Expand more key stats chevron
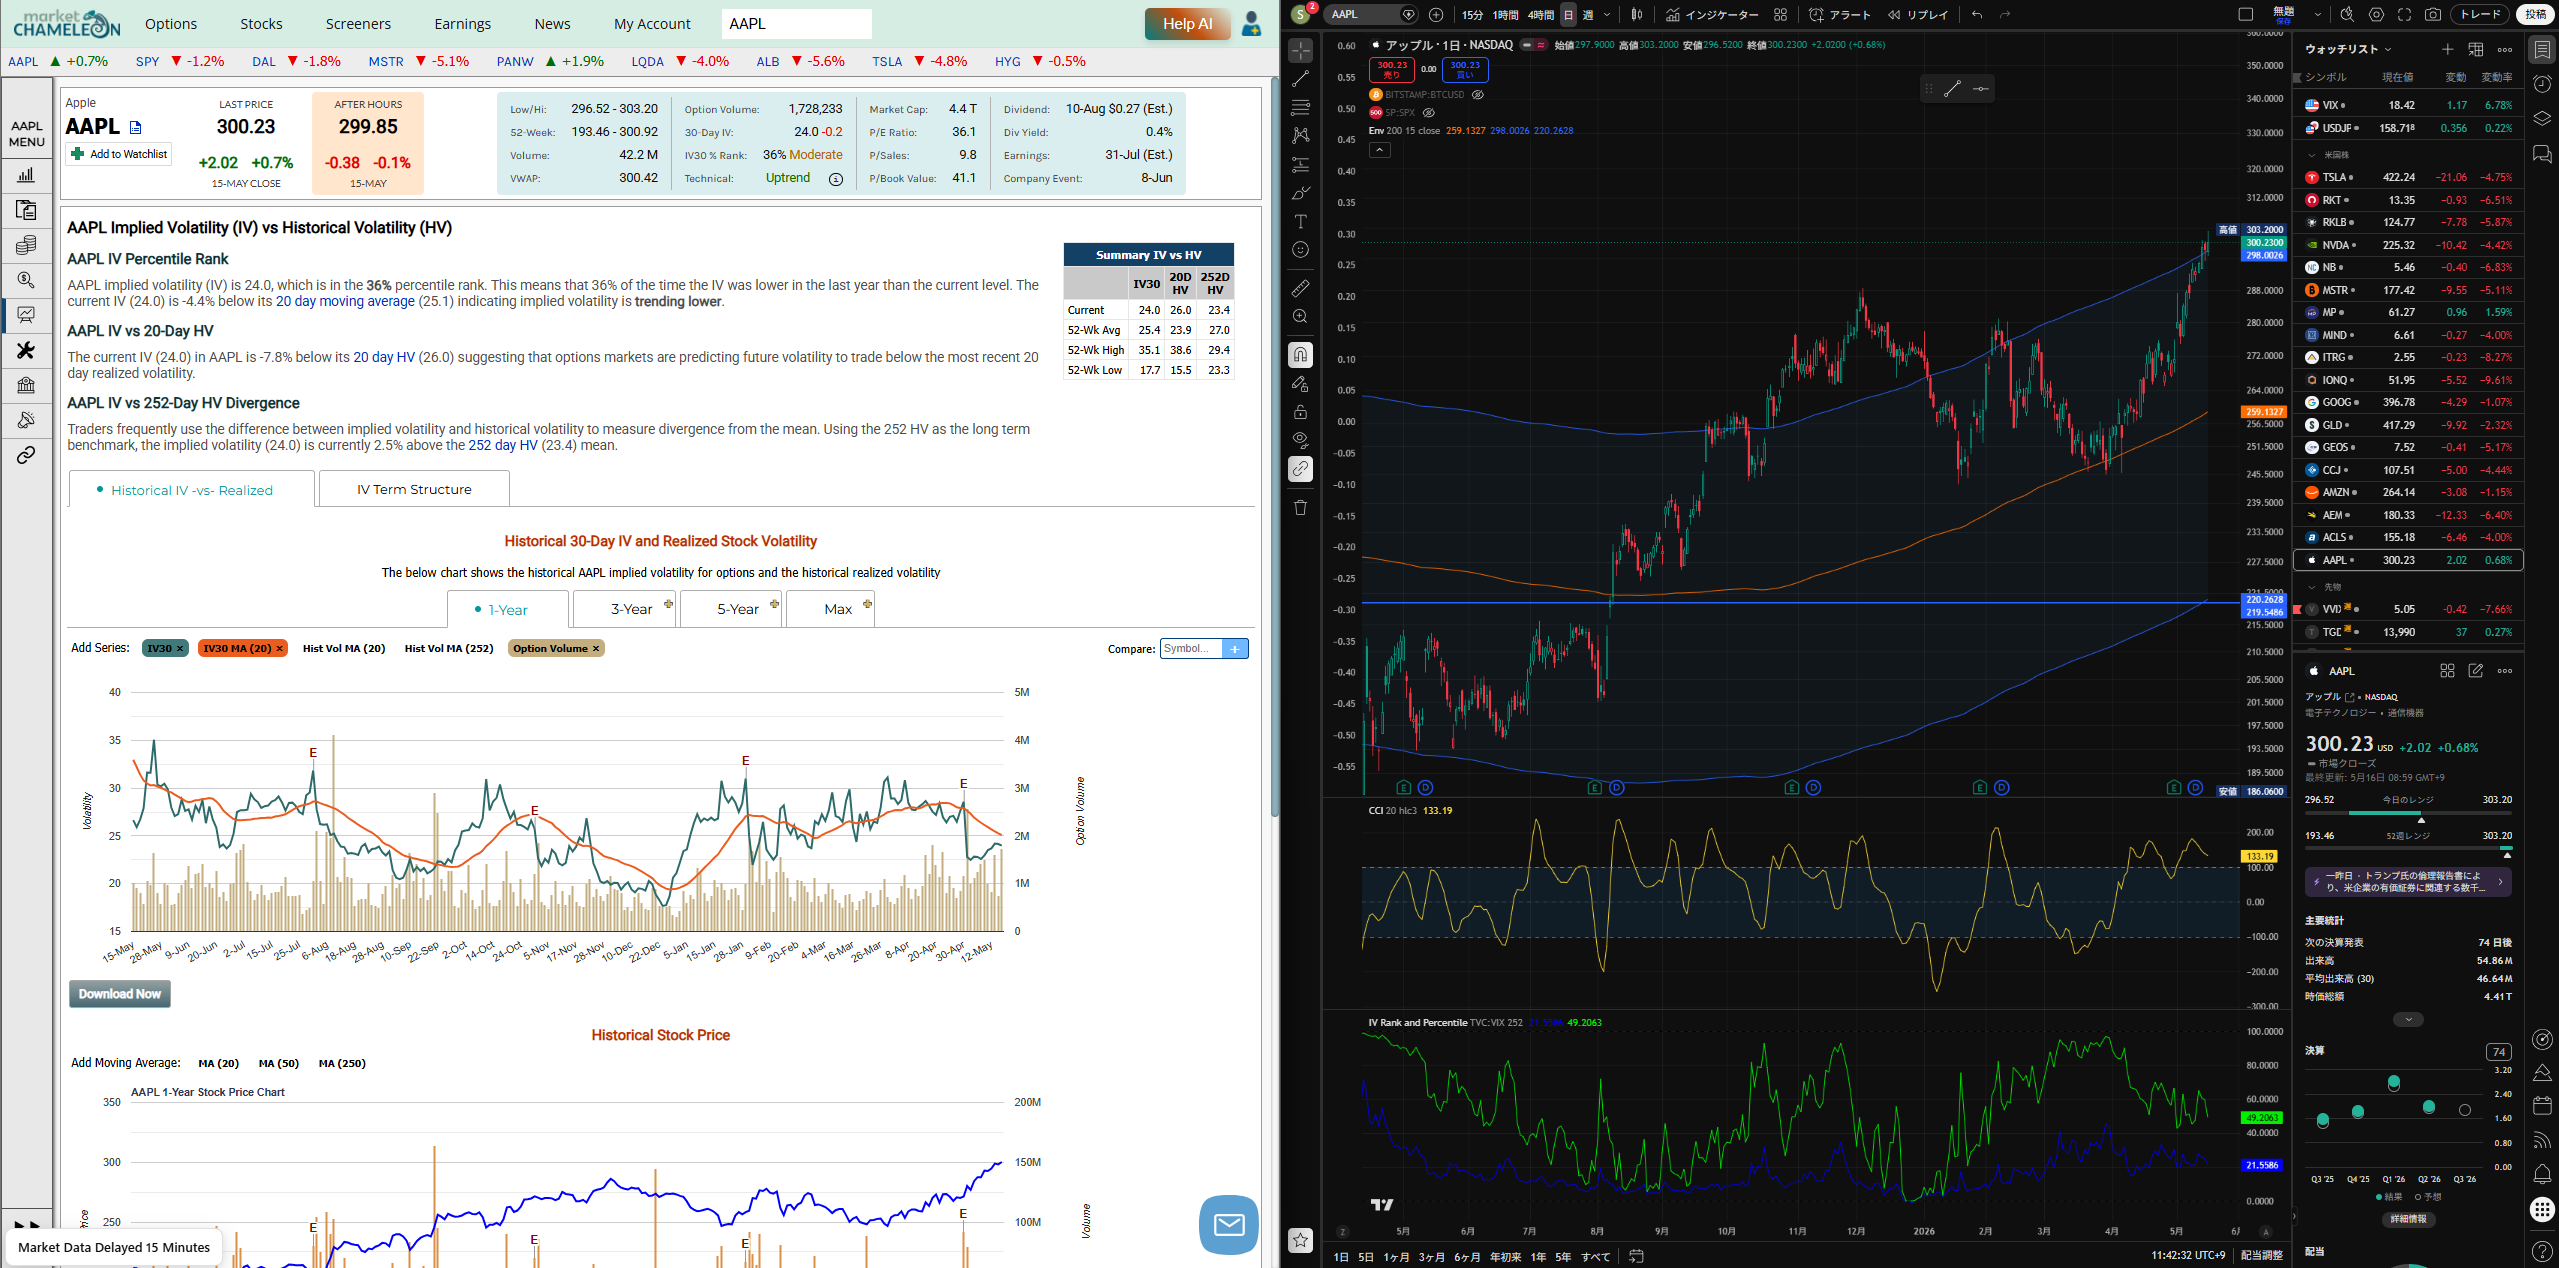 pyautogui.click(x=2408, y=1019)
